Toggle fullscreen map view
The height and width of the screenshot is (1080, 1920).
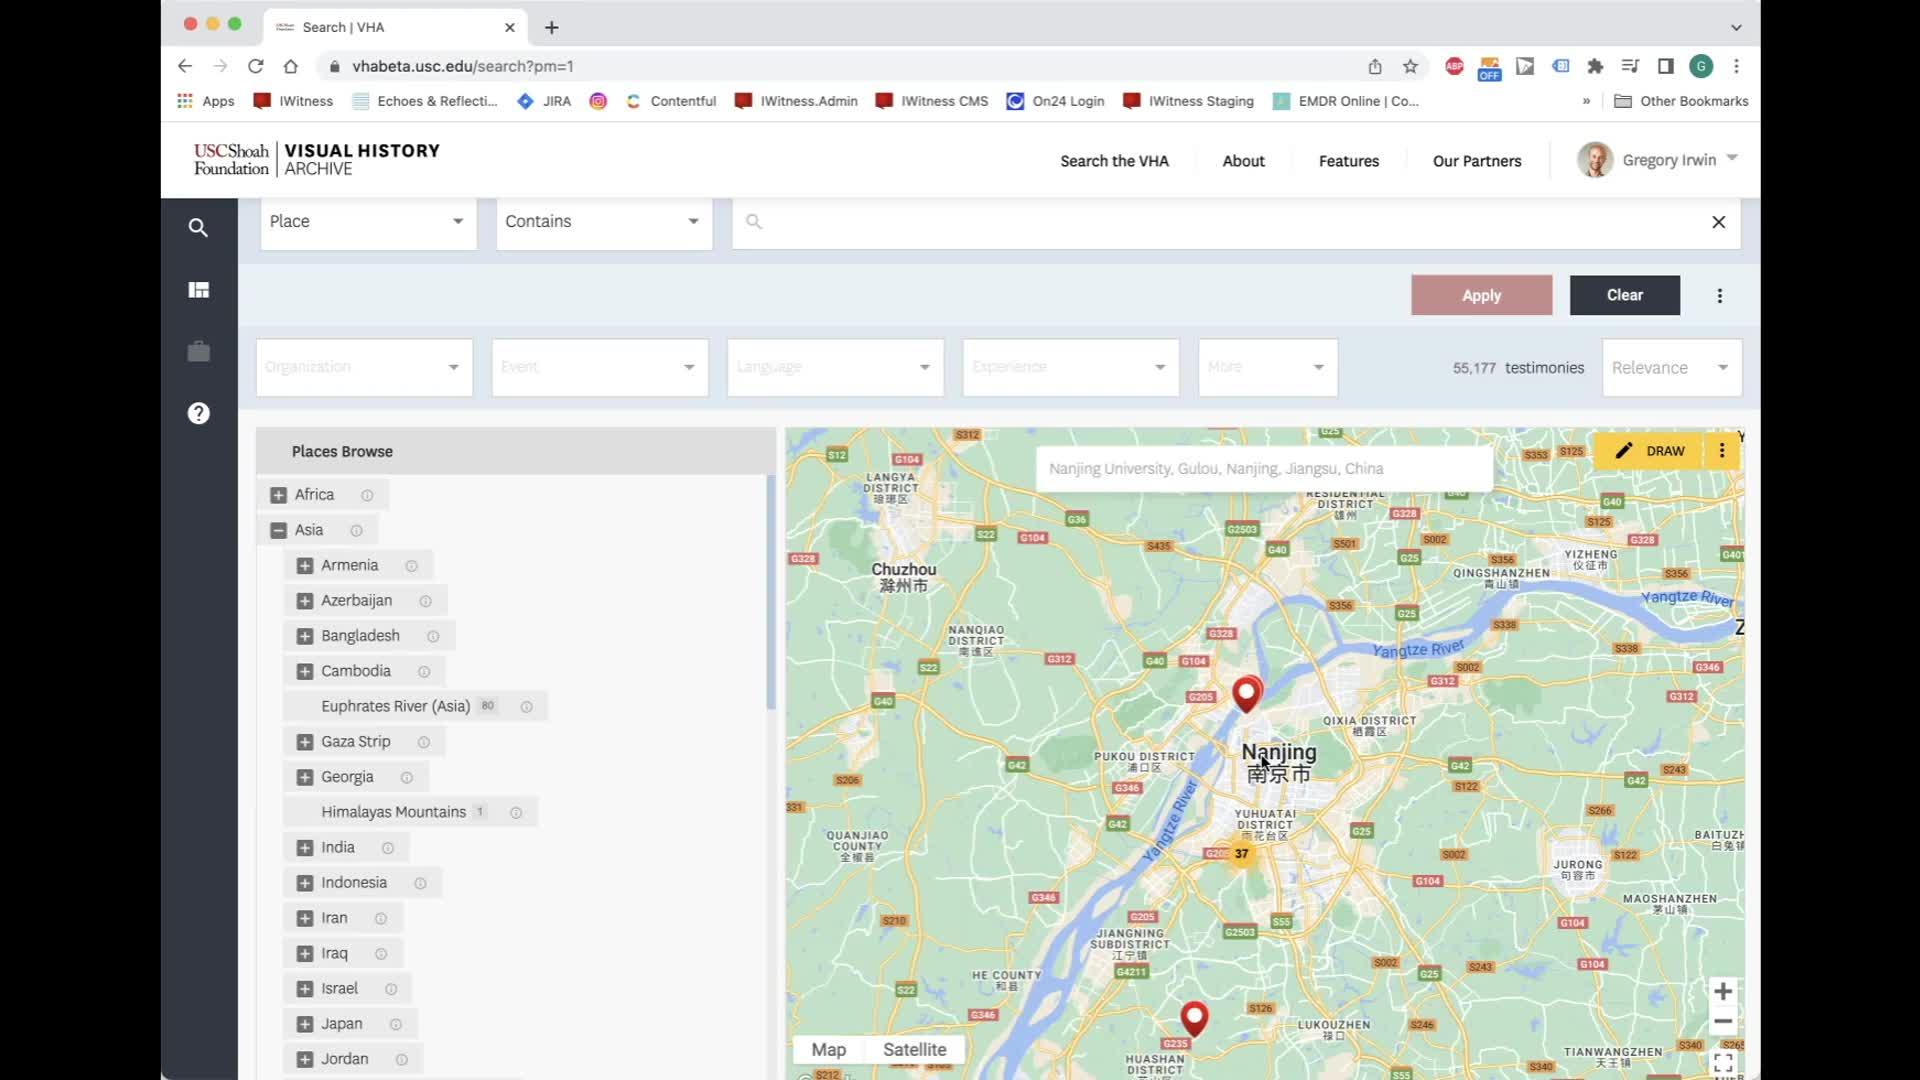(1722, 1063)
